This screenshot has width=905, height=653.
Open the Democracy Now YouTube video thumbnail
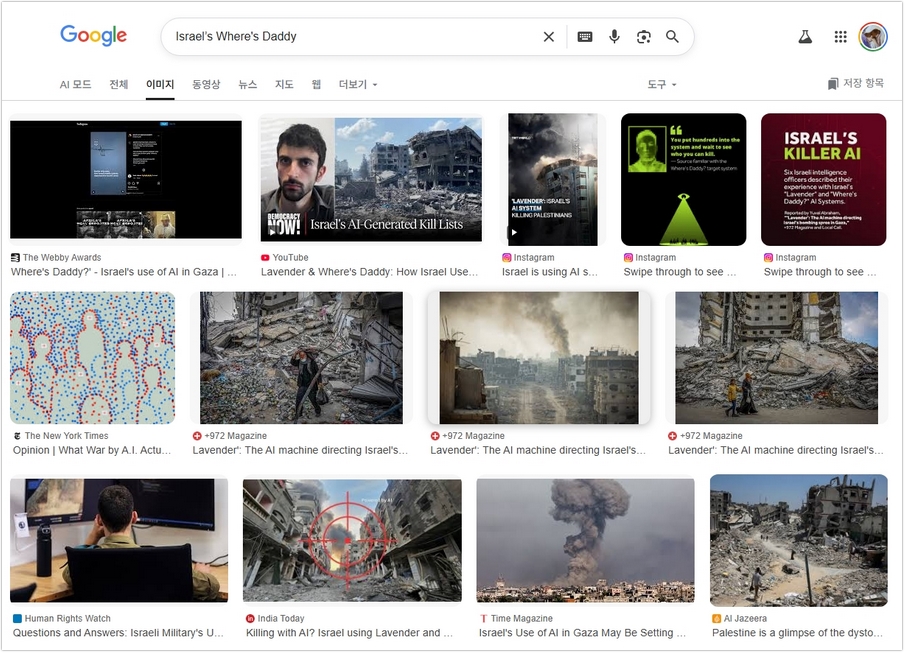(x=371, y=180)
